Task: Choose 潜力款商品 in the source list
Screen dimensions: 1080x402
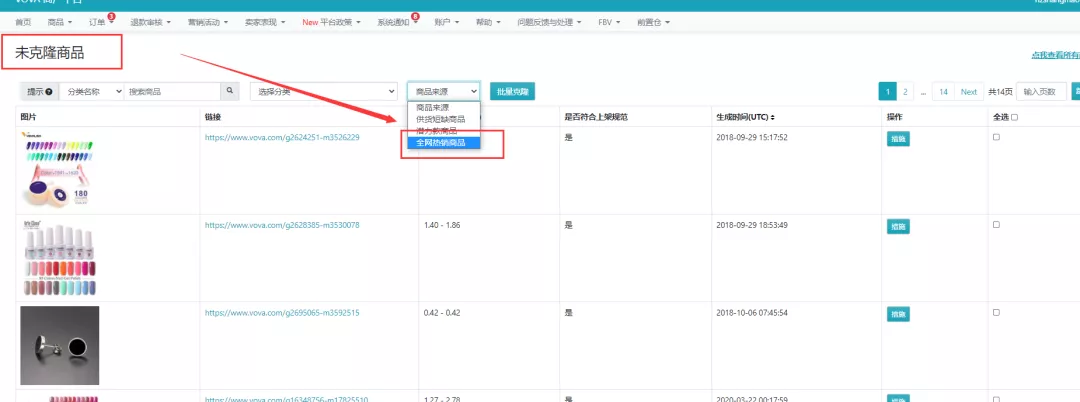Action: coord(444,131)
